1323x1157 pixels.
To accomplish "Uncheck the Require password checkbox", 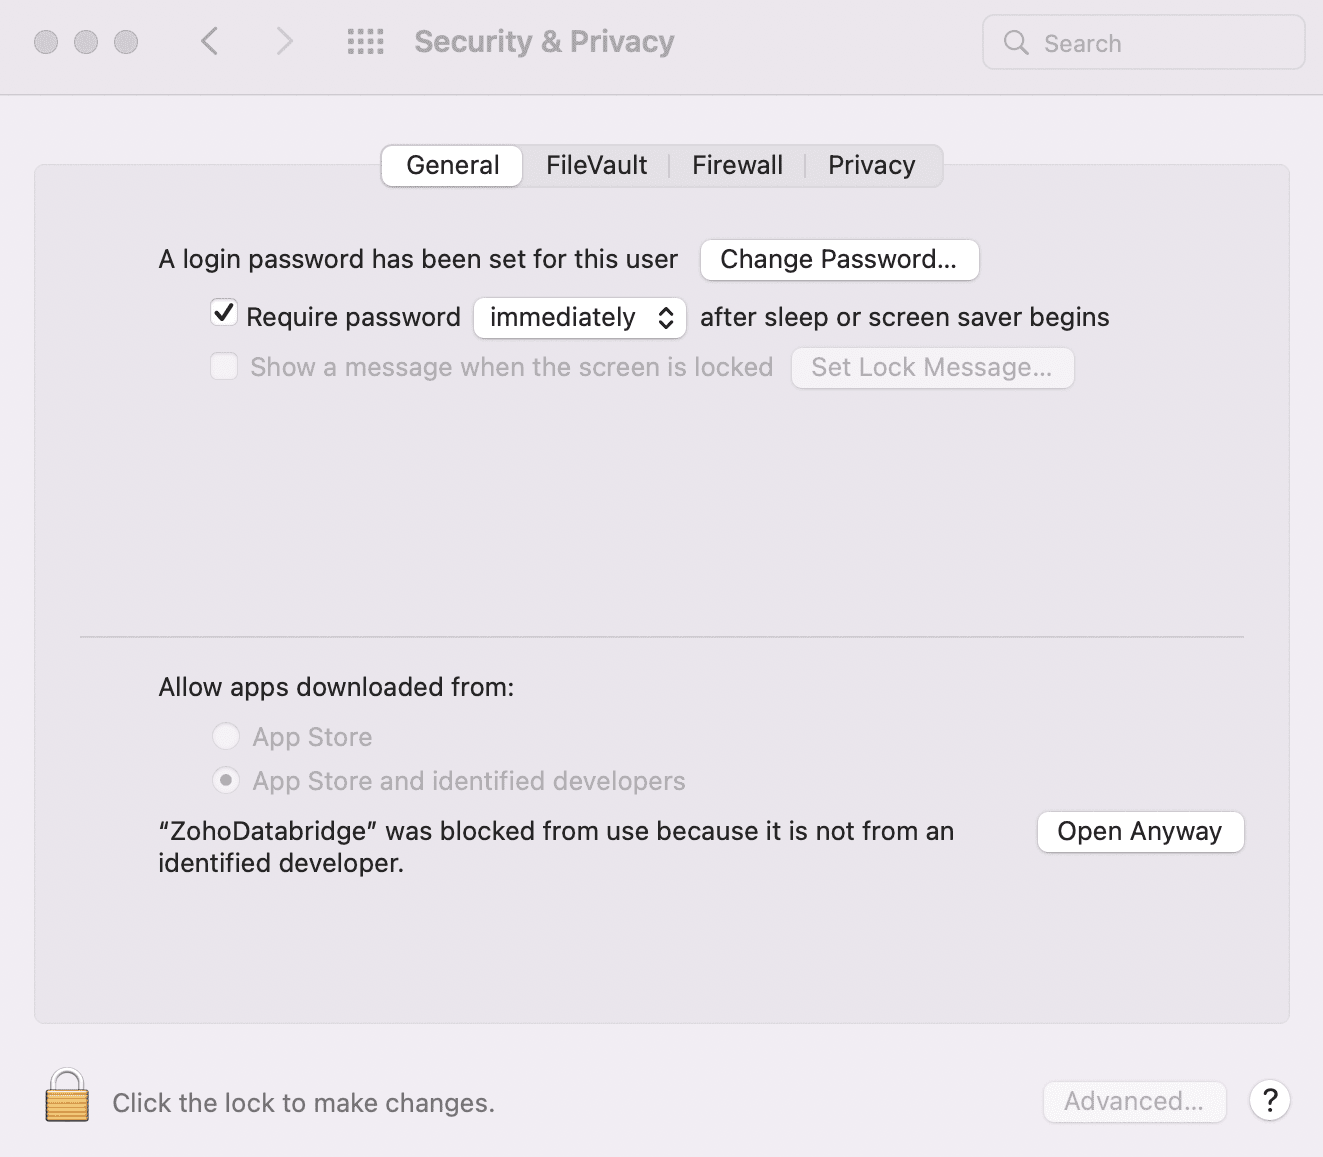I will point(224,314).
